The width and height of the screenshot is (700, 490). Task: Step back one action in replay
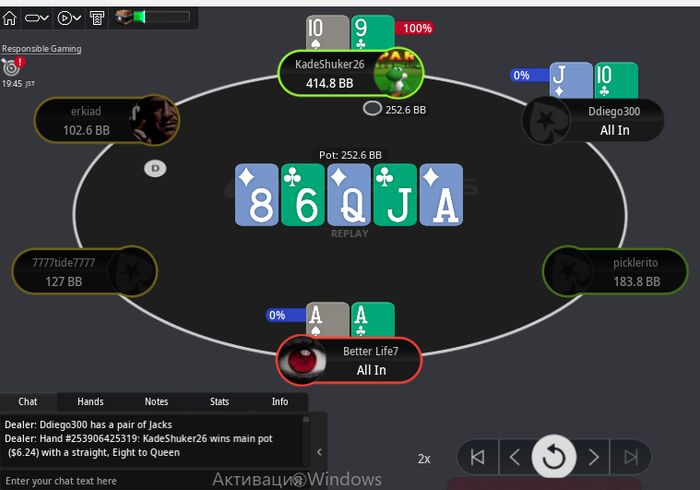515,457
